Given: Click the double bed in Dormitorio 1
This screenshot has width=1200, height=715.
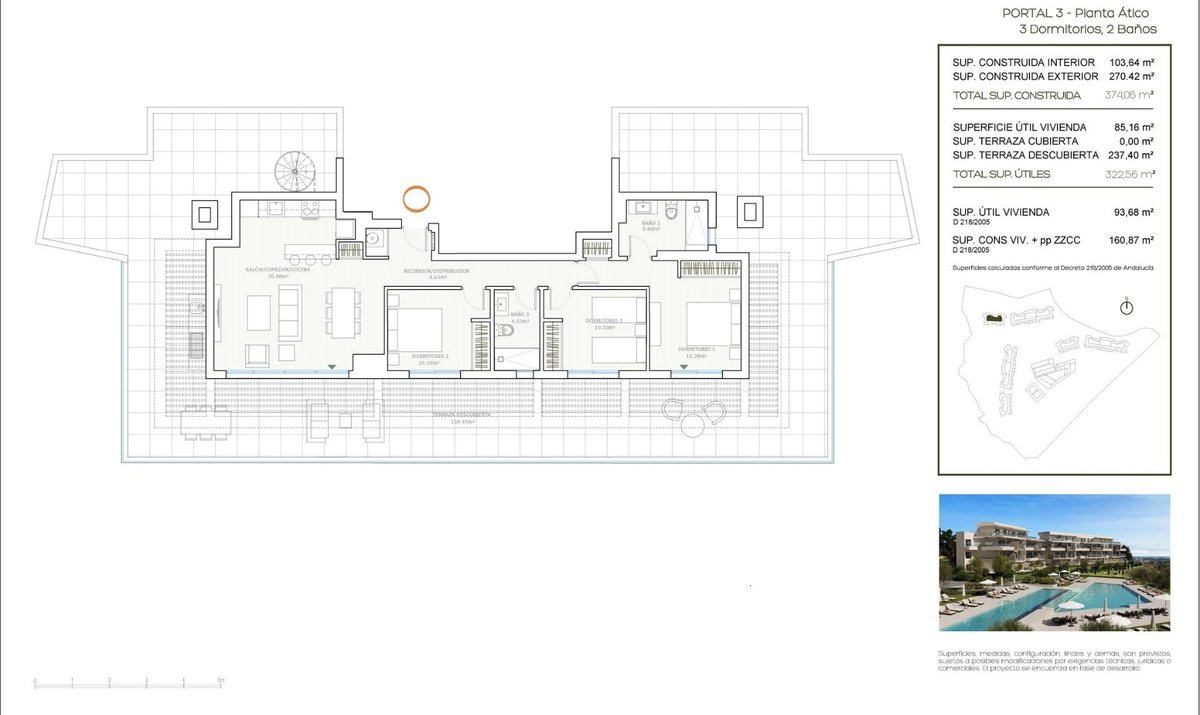Looking at the screenshot, I should pos(712,324).
